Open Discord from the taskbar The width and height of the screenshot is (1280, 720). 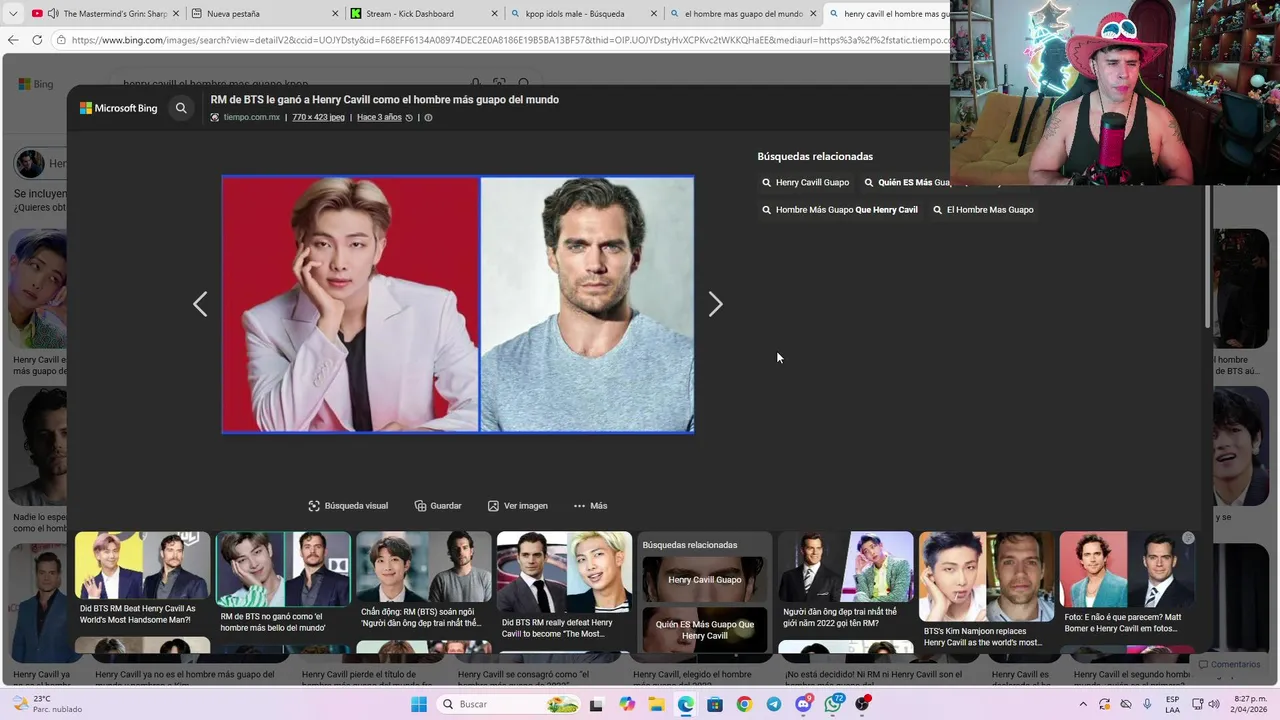click(803, 704)
